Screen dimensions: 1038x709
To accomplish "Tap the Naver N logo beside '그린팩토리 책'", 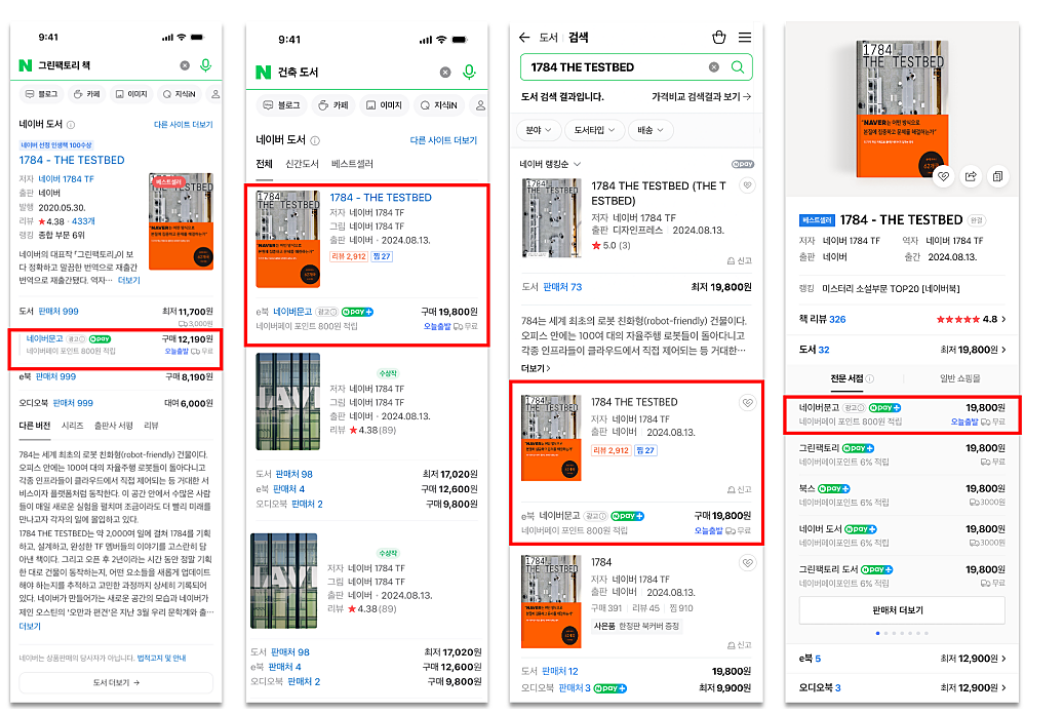I will [25, 66].
